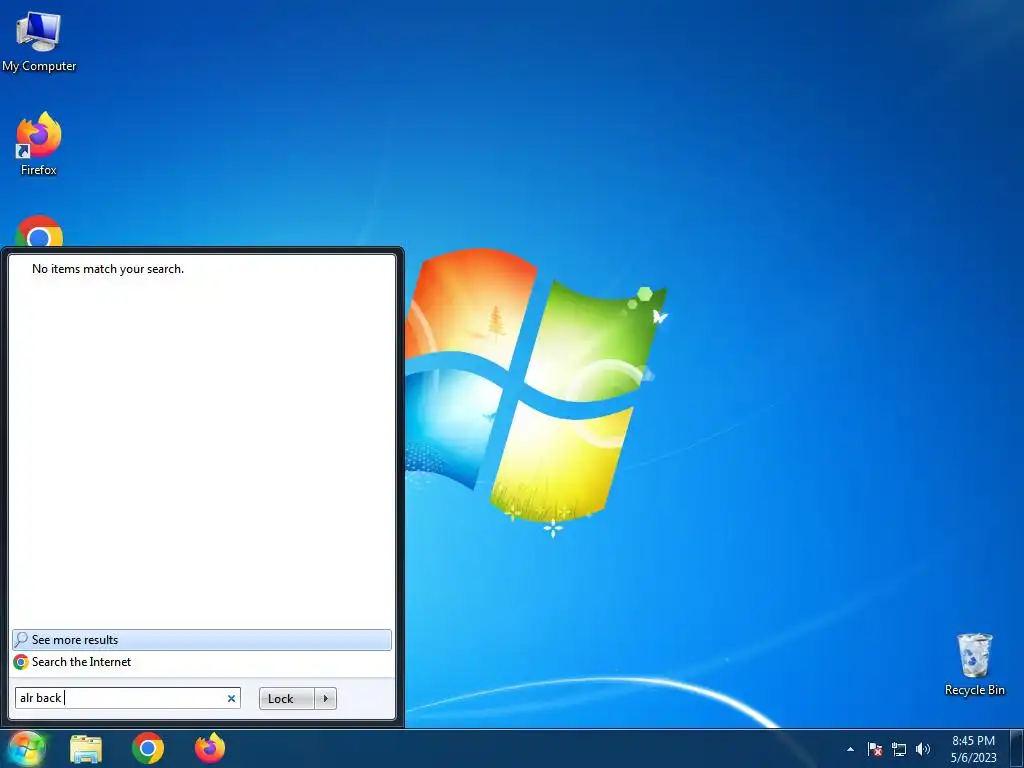The image size is (1024, 768).
Task: Open File Explorer from the taskbar
Action: [x=86, y=749]
